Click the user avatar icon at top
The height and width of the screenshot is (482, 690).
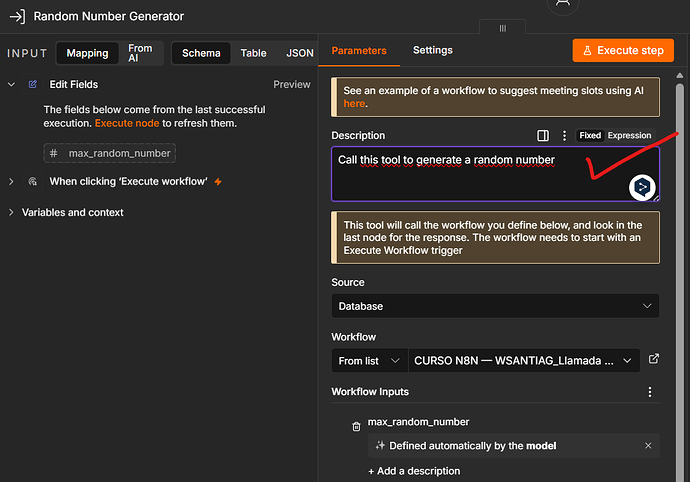tap(563, 4)
